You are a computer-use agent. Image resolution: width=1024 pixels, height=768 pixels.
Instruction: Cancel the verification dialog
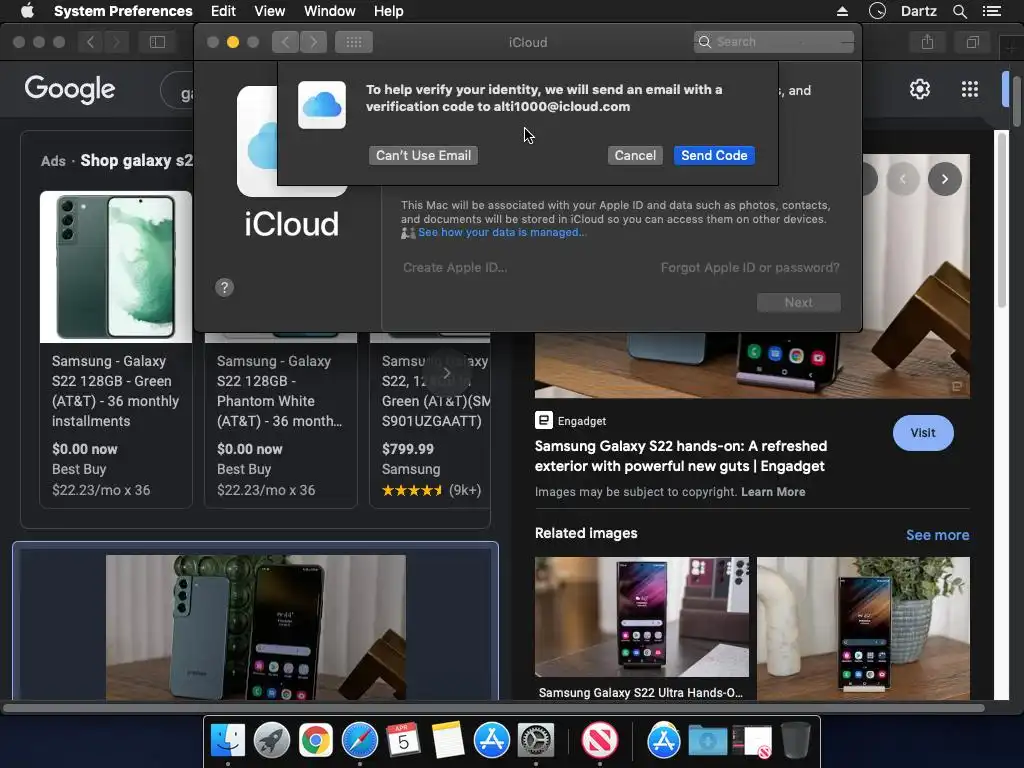635,155
